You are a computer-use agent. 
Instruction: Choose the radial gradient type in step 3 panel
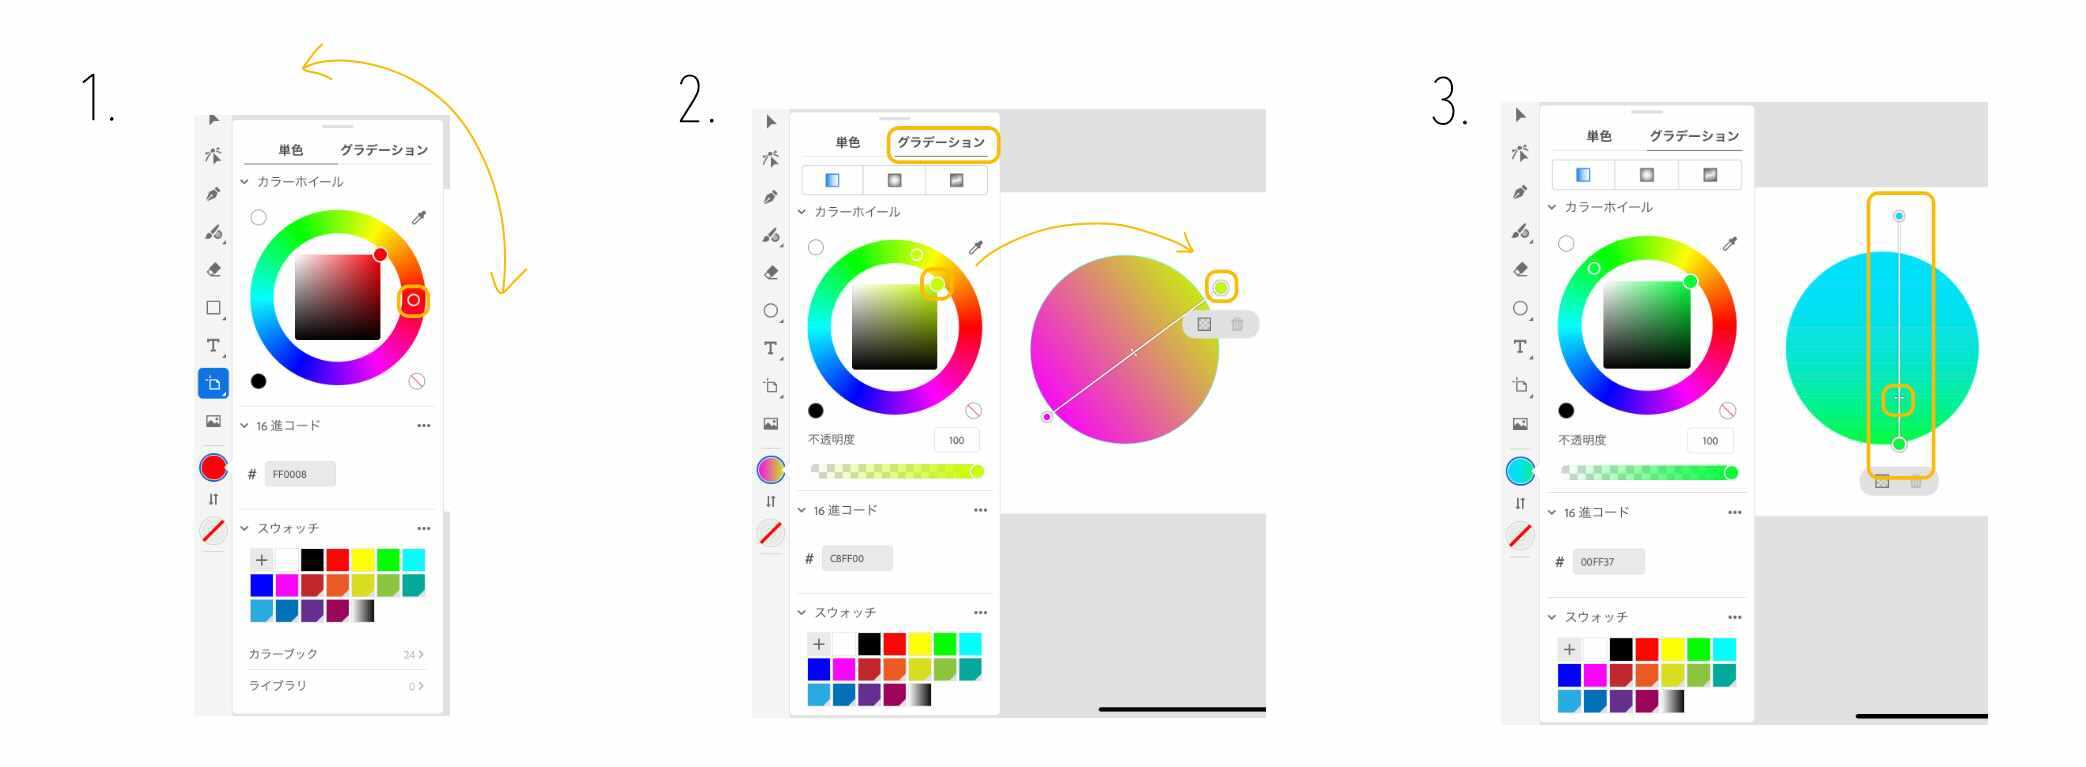pos(1646,175)
